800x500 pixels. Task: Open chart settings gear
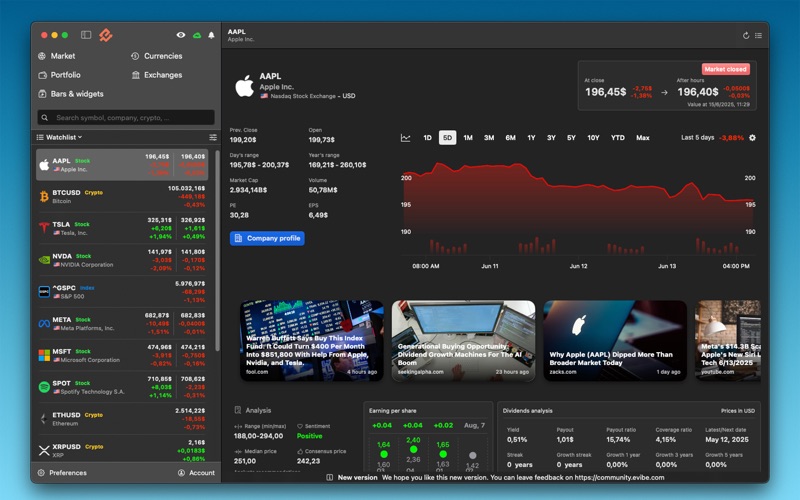[x=752, y=138]
